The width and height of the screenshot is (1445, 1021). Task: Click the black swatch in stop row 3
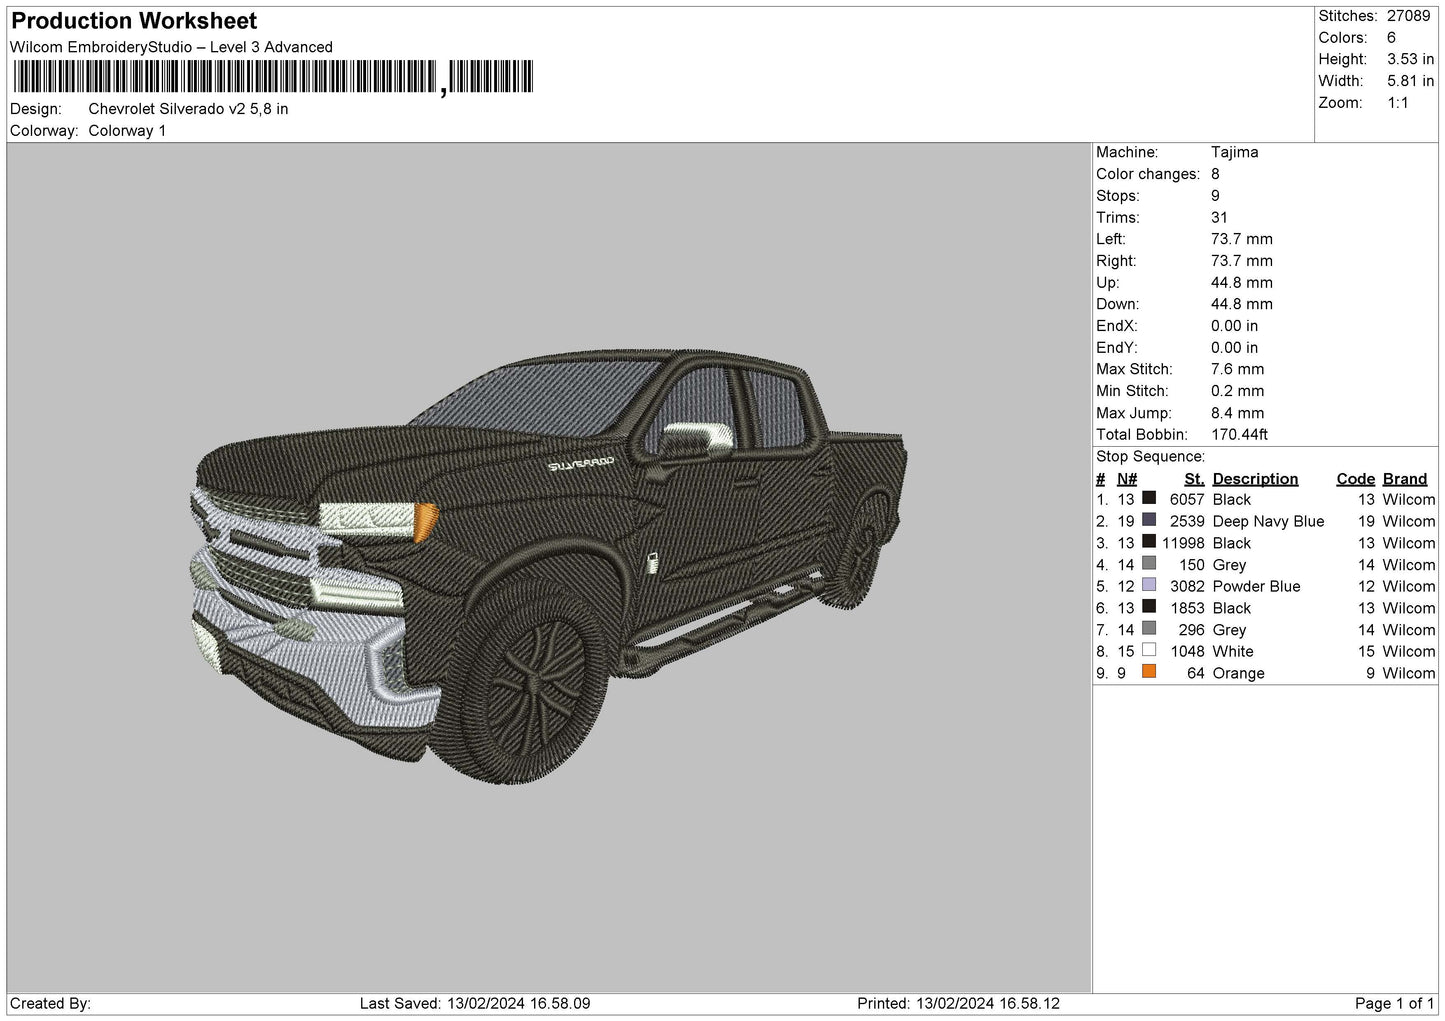click(x=1149, y=543)
